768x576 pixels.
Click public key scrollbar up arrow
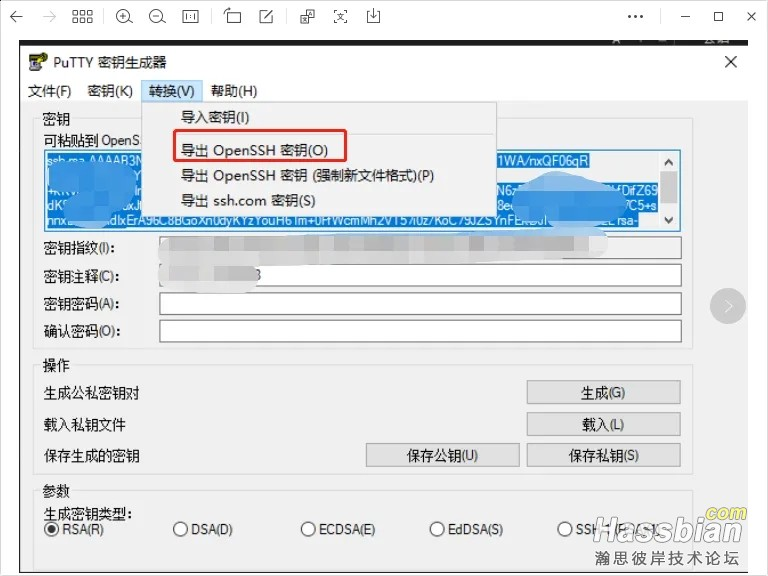(669, 162)
